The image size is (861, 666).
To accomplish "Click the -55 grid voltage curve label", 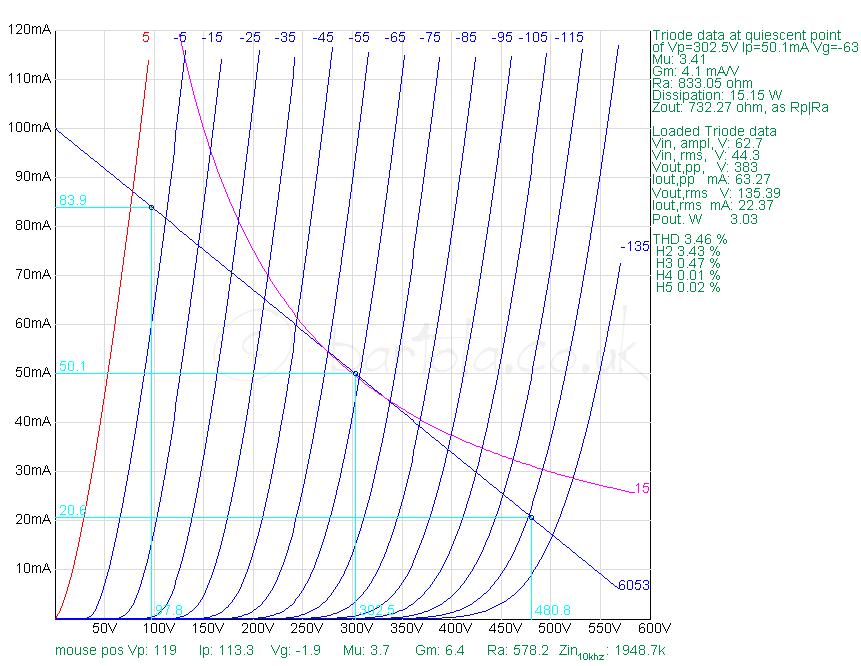I will [359, 37].
